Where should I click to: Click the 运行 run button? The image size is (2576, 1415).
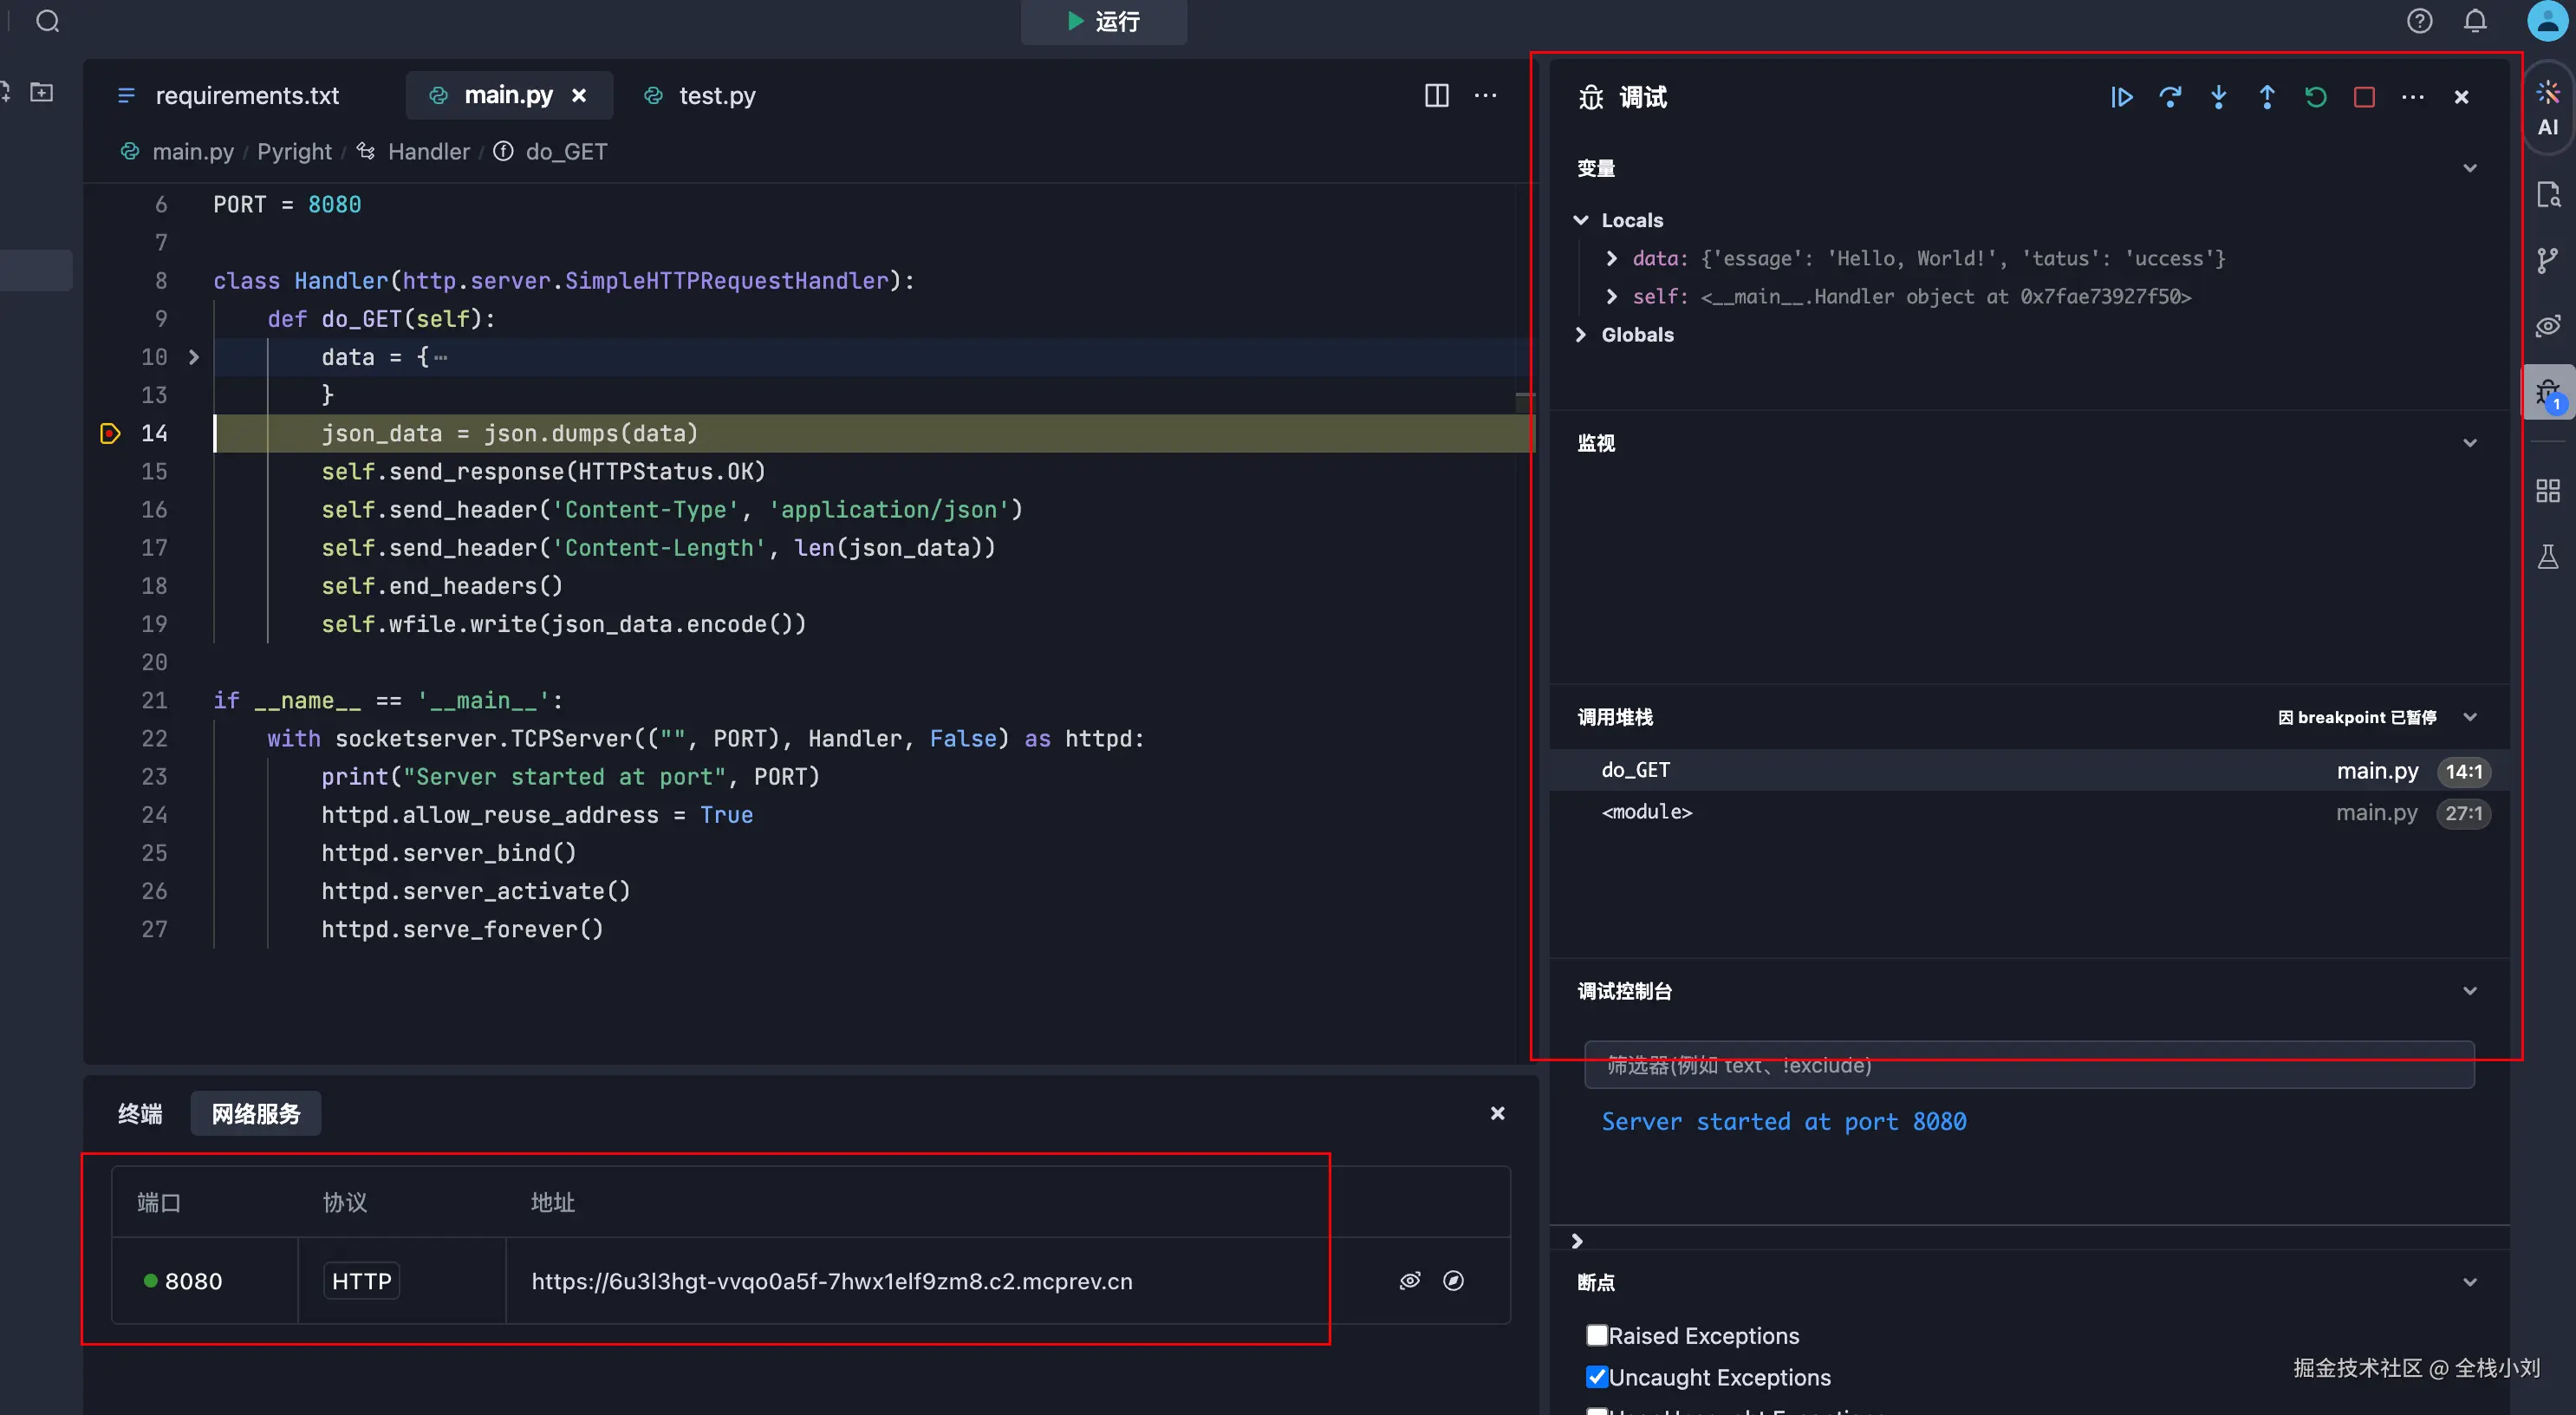1103,21
